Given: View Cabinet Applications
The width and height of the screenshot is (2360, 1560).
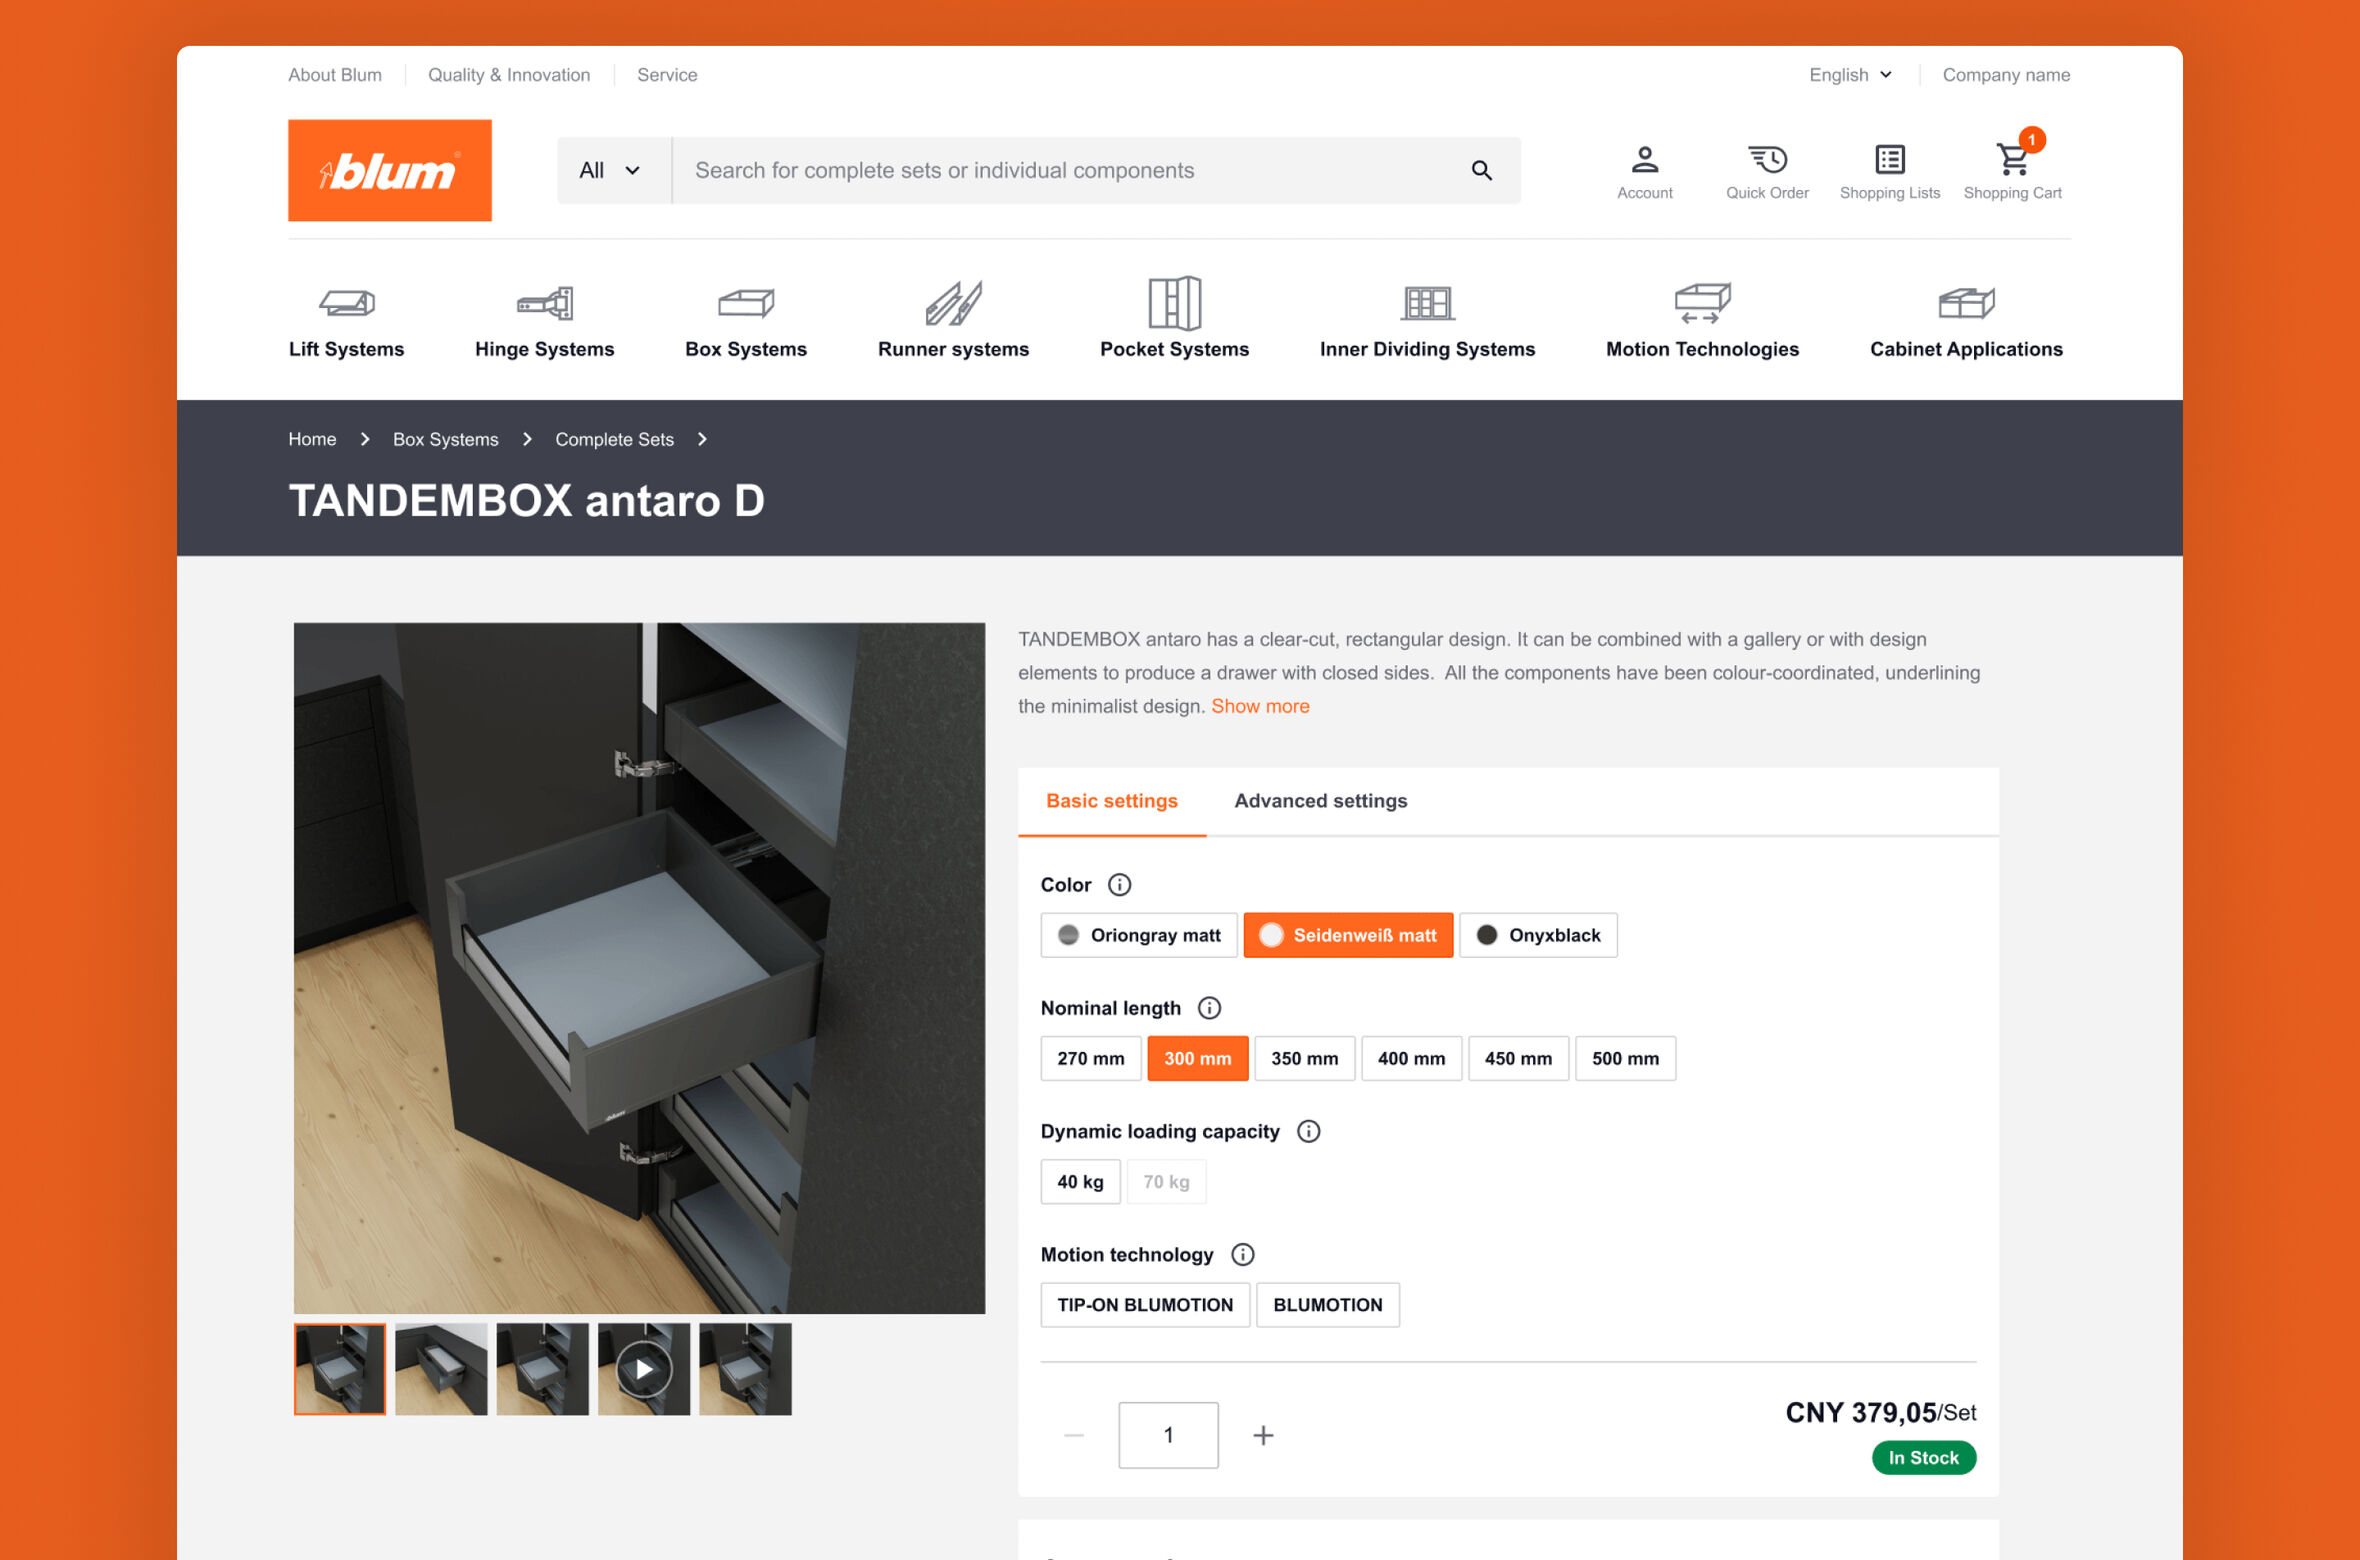Looking at the screenshot, I should (1965, 320).
